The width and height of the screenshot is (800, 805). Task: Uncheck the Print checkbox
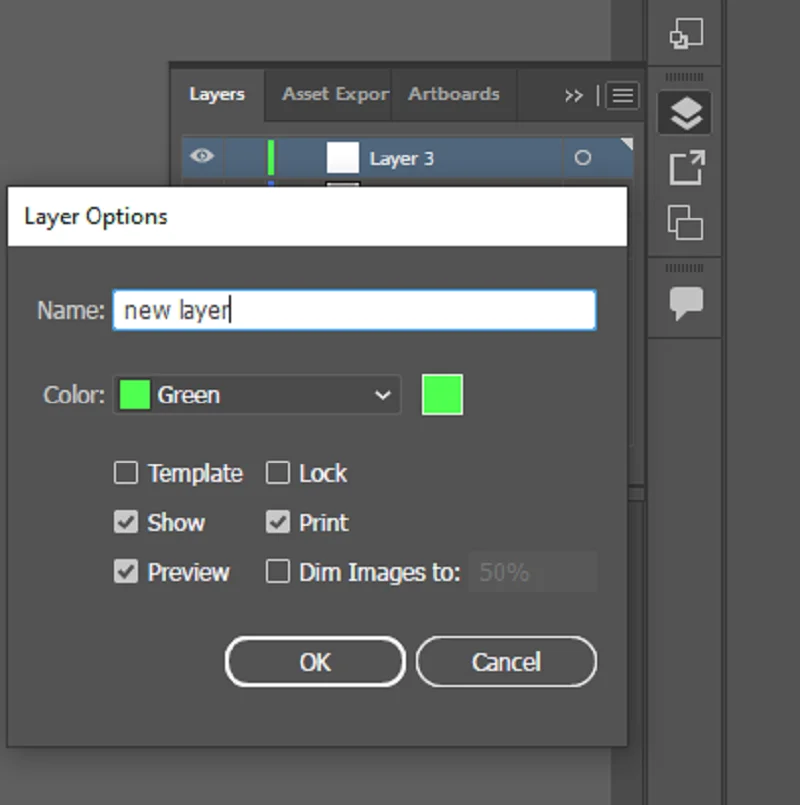coord(278,522)
